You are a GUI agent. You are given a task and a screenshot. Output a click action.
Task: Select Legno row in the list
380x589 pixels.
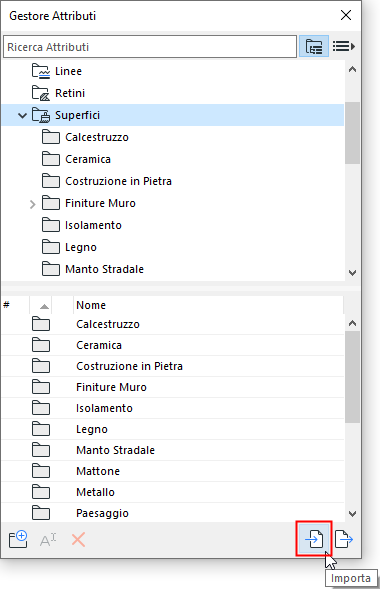173,429
